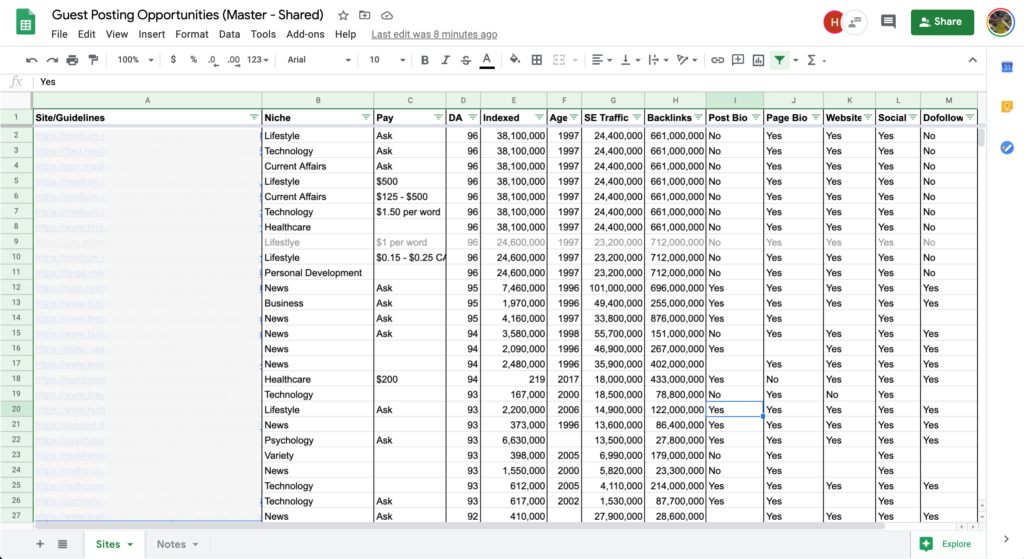
Task: Open the text color picker
Action: click(487, 60)
